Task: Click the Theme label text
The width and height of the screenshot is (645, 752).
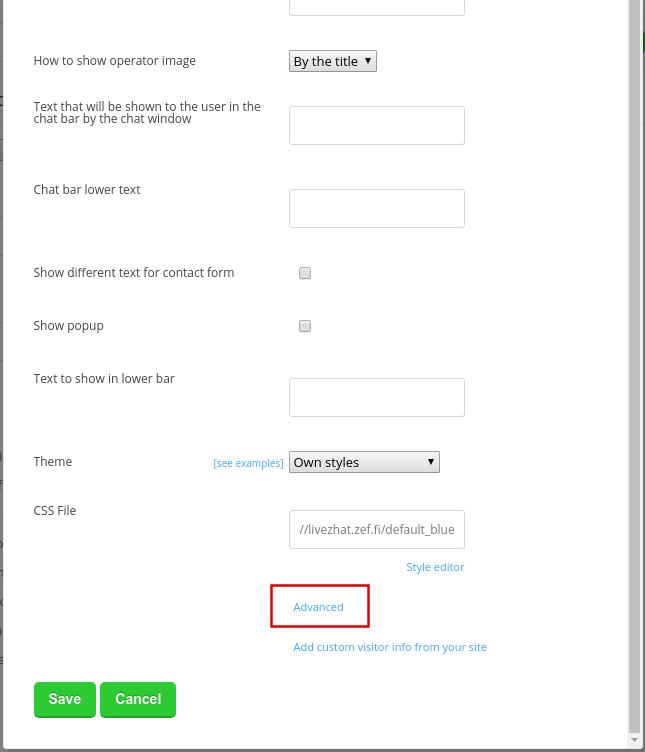Action: (x=53, y=461)
